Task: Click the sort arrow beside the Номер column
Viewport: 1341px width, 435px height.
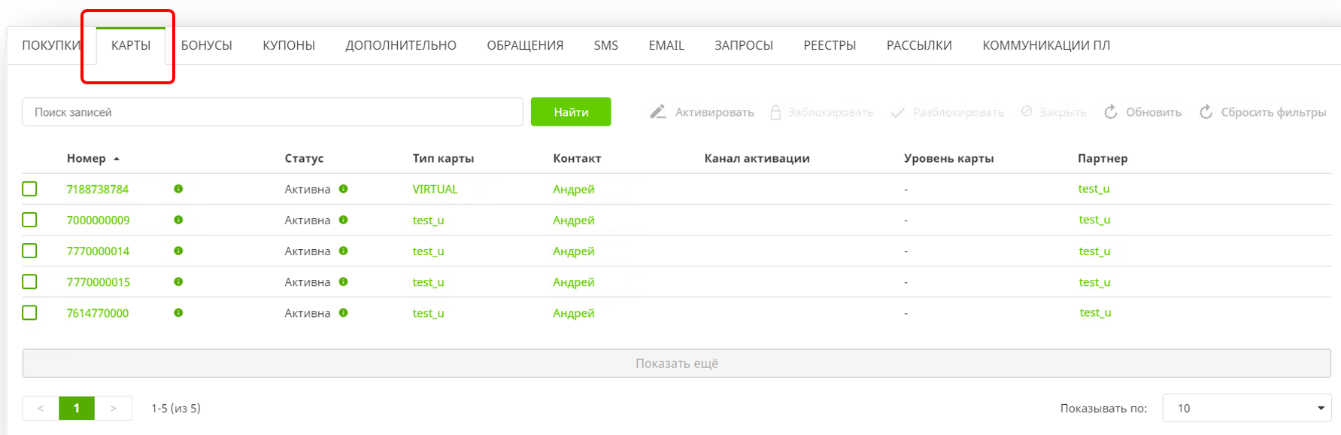Action: pos(116,159)
